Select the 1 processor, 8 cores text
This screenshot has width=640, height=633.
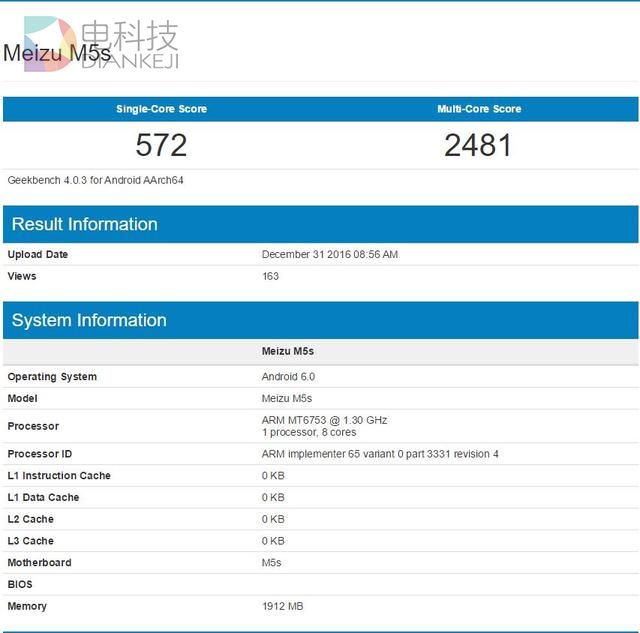[x=309, y=432]
